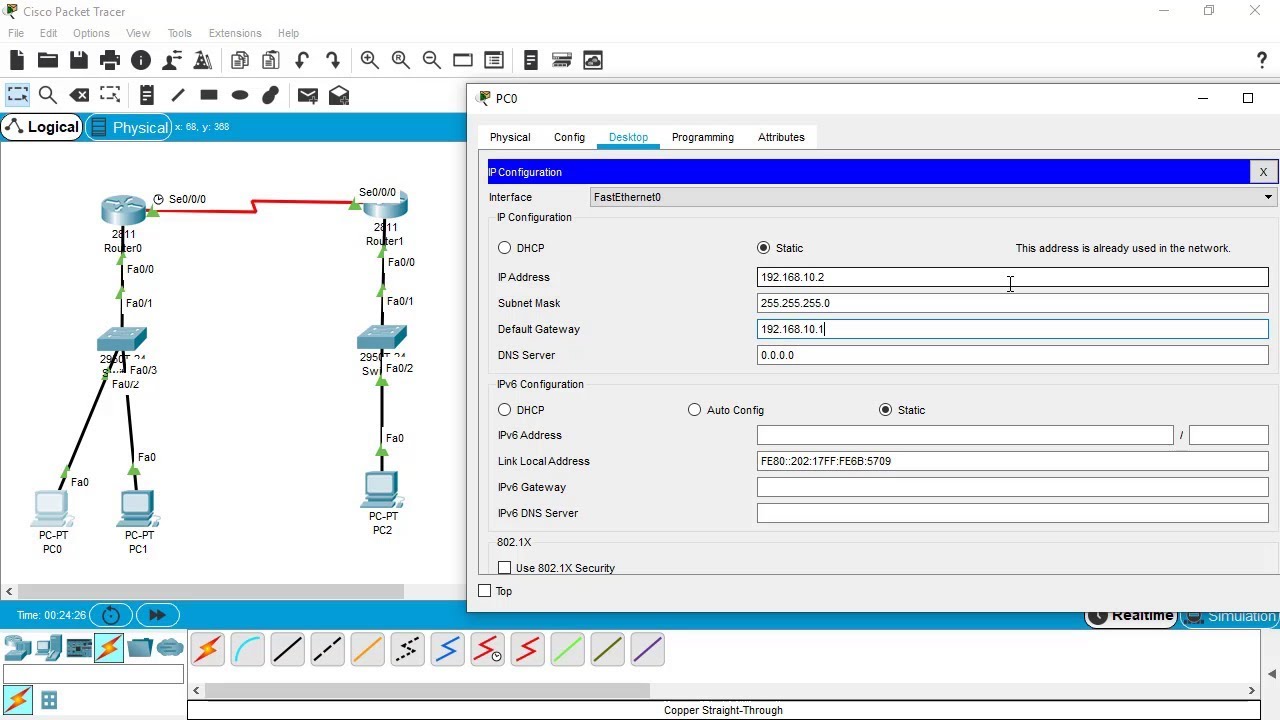Click the connections palette horizontal scrollbar

427,690
